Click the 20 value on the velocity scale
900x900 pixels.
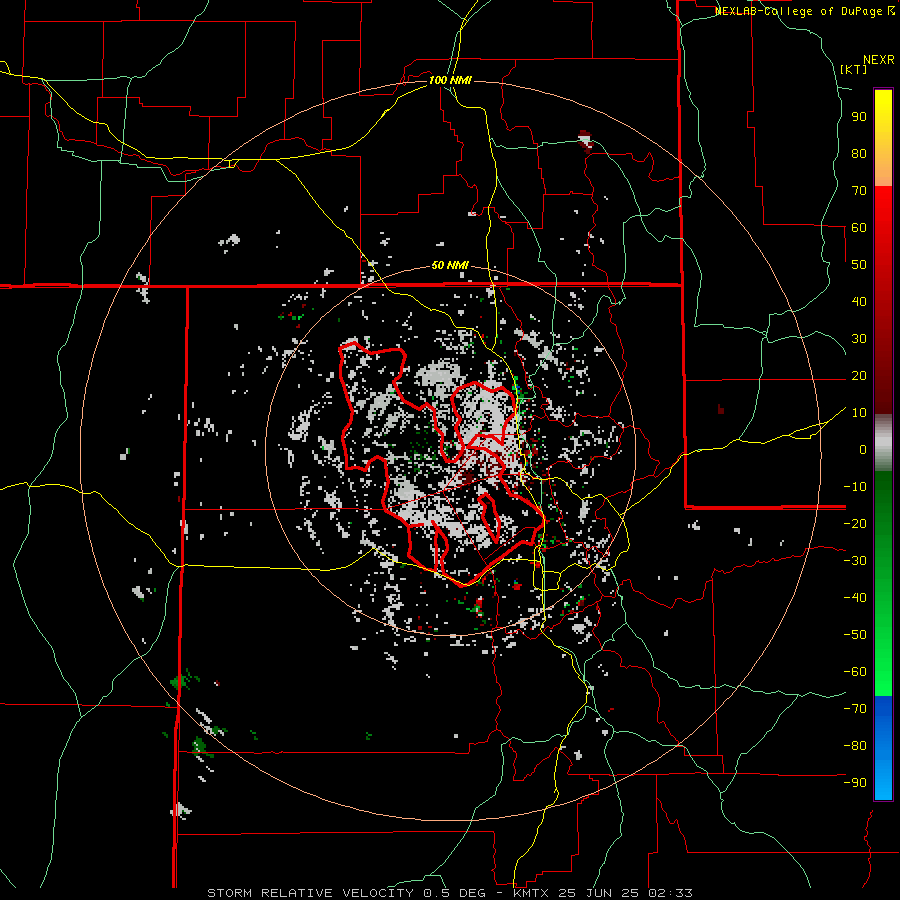click(x=859, y=375)
